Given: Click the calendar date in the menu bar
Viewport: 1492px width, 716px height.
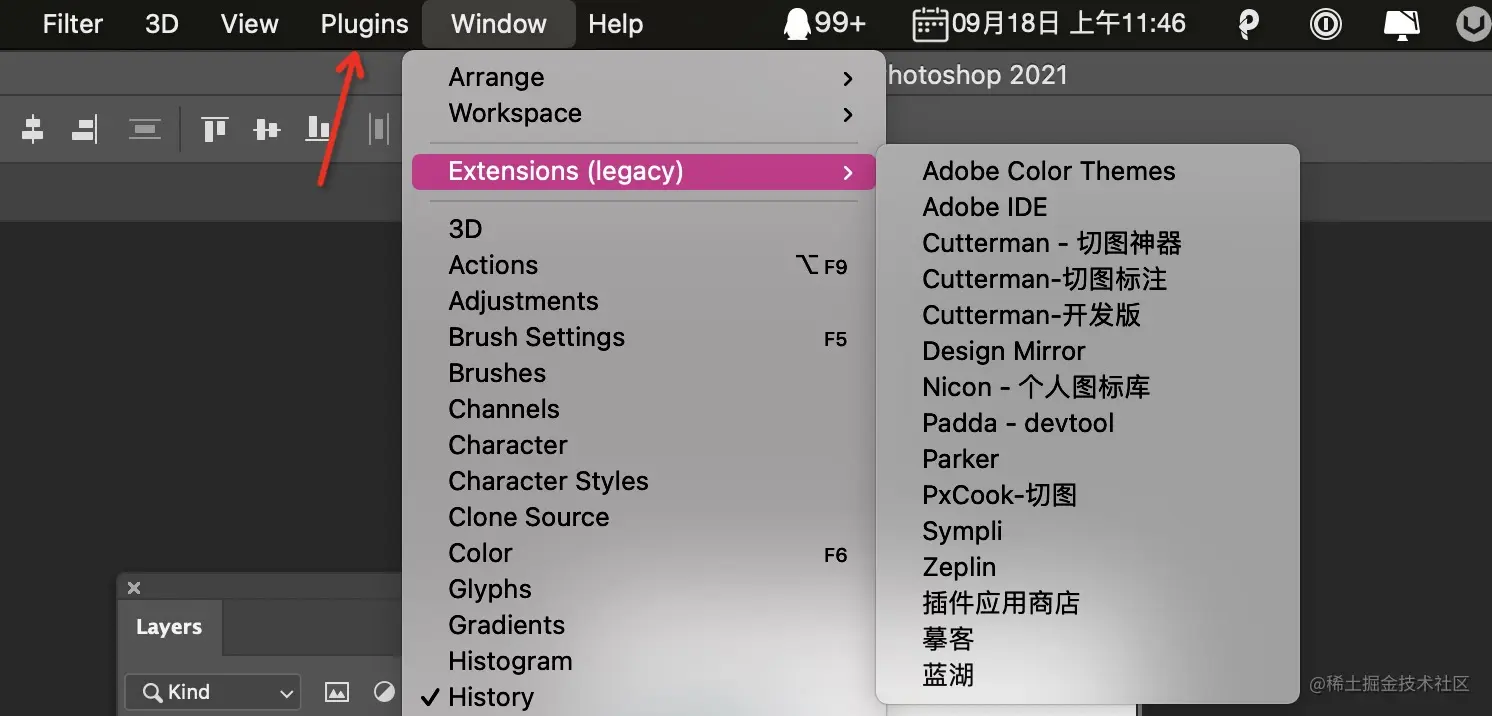Looking at the screenshot, I should tap(1049, 23).
